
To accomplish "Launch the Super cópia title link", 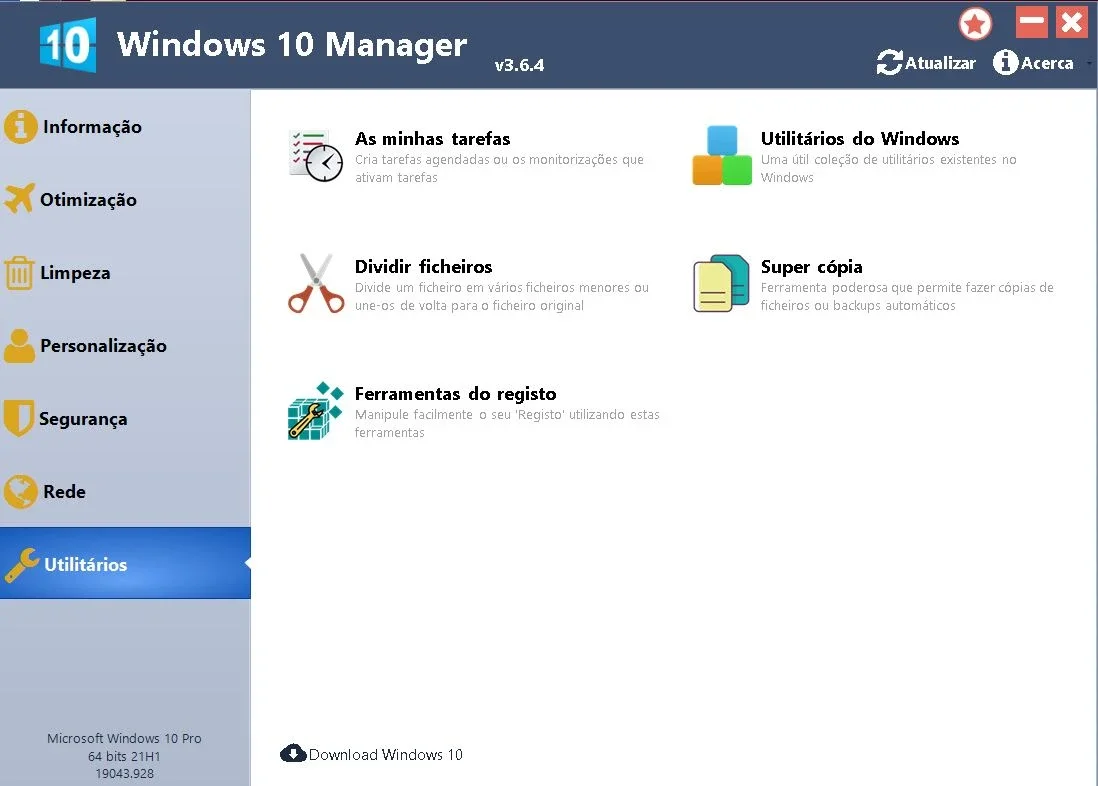I will coord(811,267).
